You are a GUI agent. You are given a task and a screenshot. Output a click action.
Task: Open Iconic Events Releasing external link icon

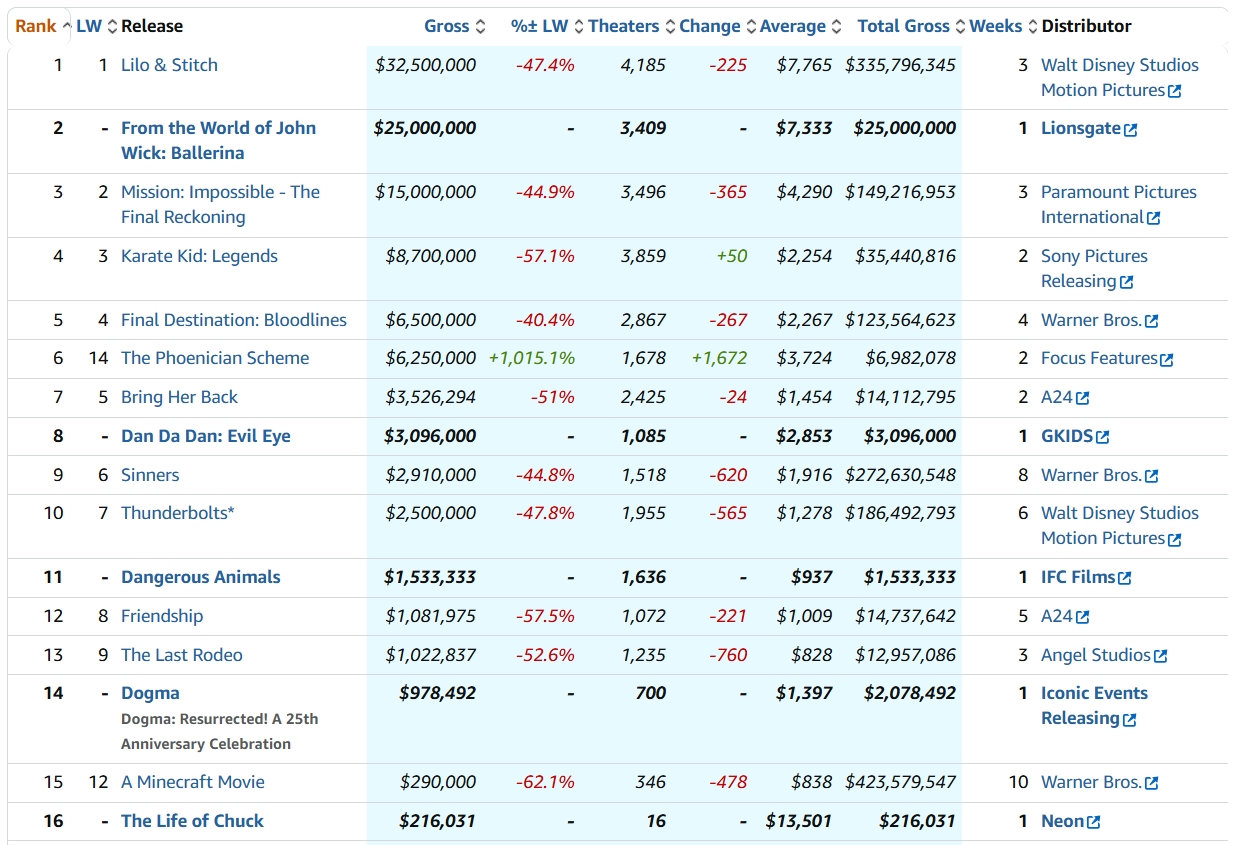tap(1130, 720)
